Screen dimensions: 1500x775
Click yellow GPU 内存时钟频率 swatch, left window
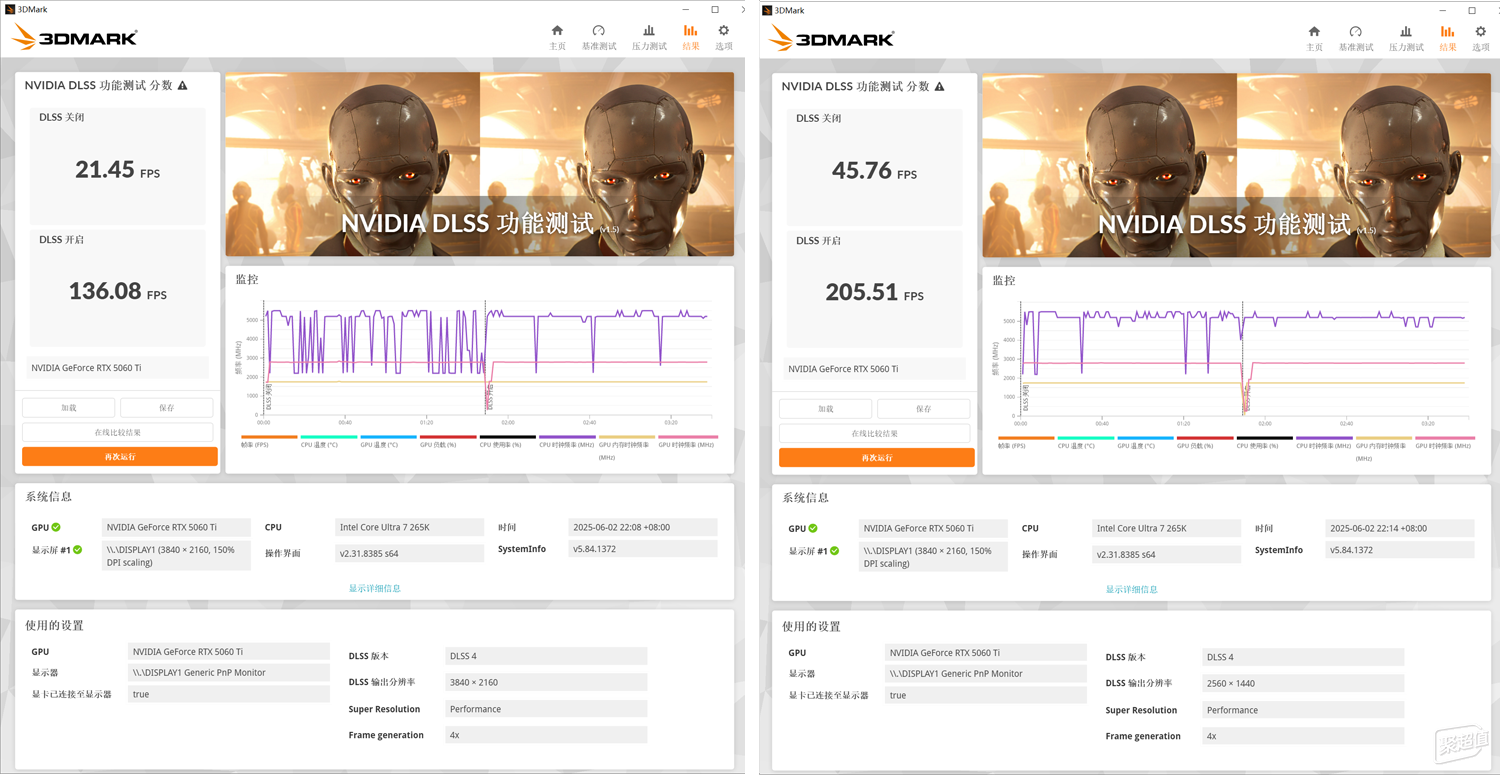627,437
